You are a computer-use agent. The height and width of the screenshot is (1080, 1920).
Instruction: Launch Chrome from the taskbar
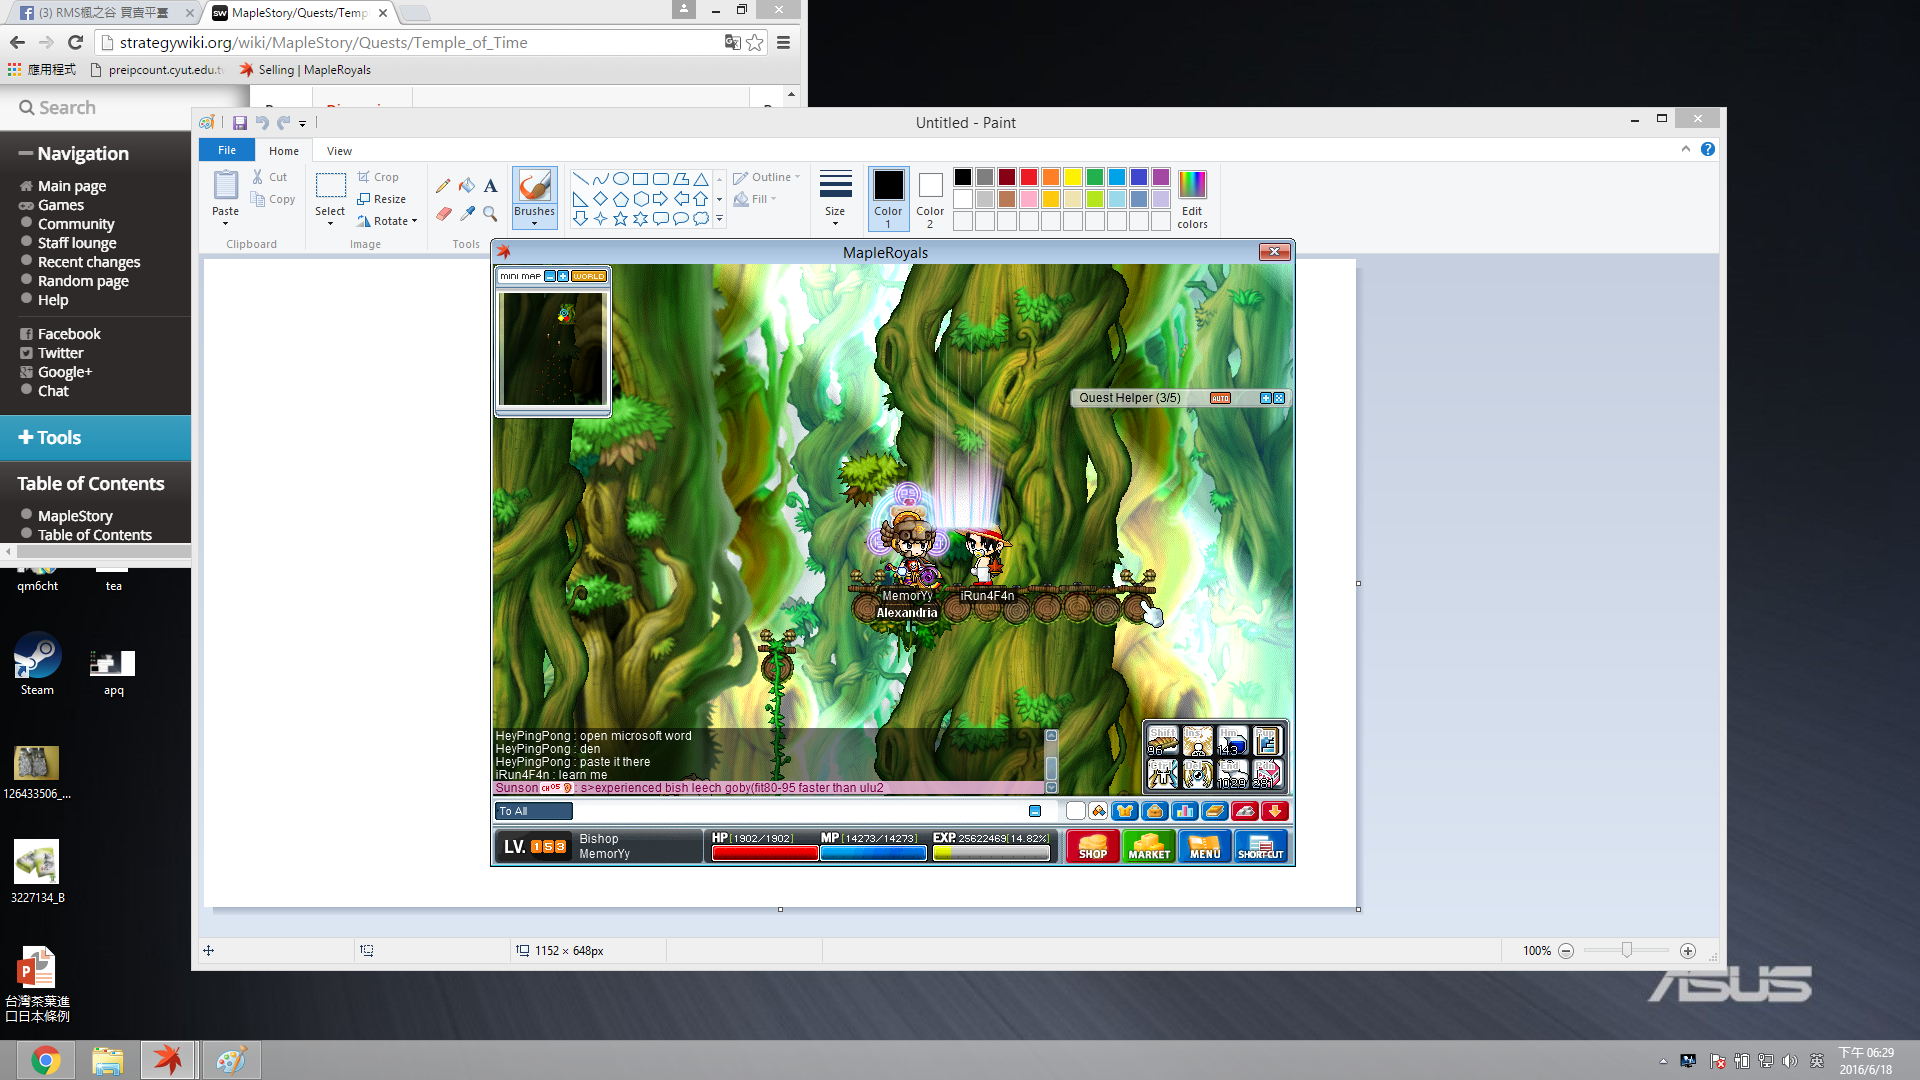(45, 1060)
